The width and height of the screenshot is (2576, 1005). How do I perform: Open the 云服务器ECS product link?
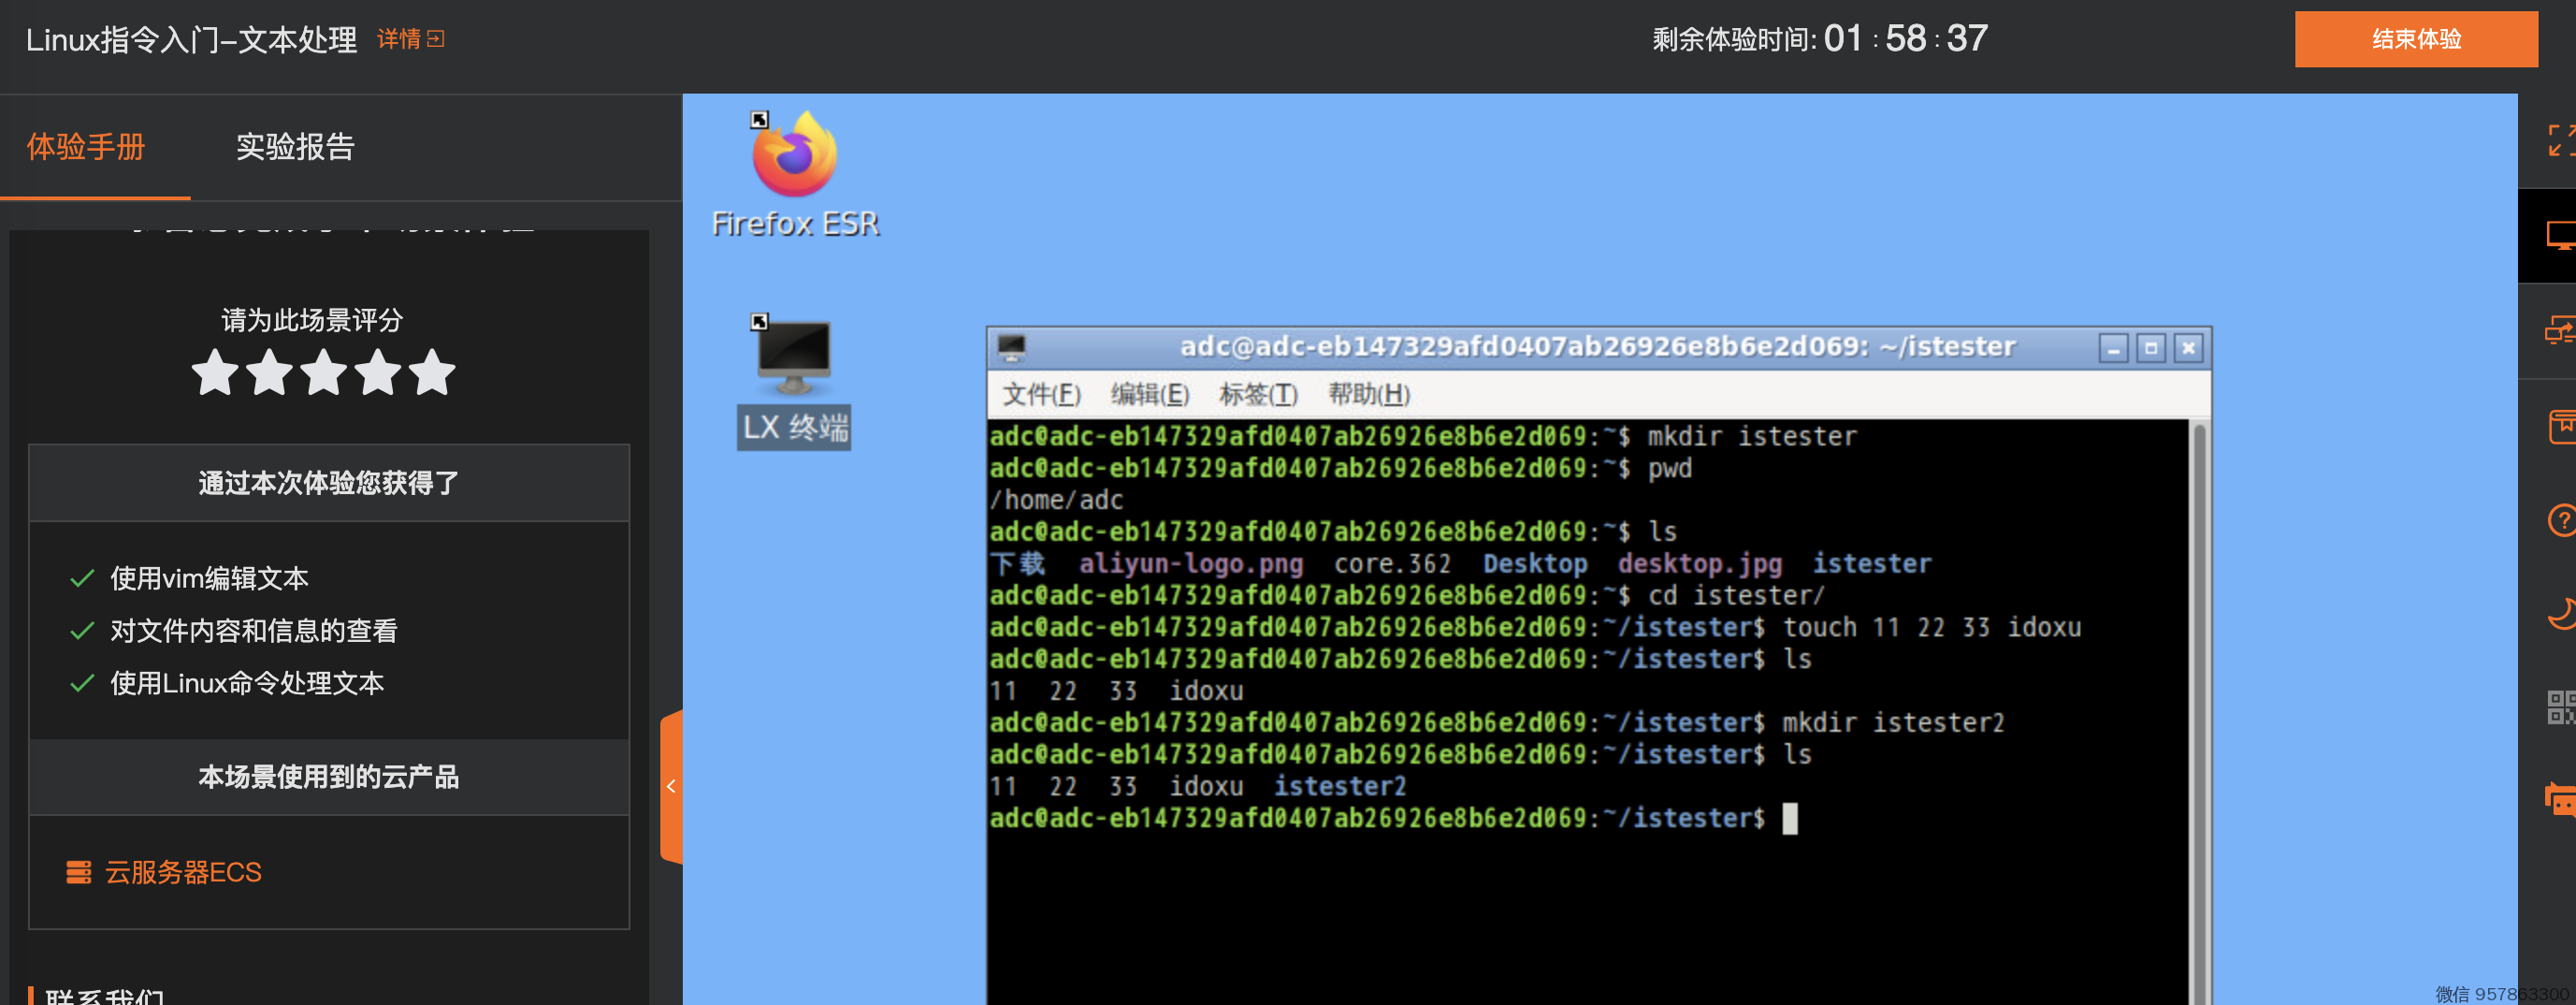coord(183,872)
